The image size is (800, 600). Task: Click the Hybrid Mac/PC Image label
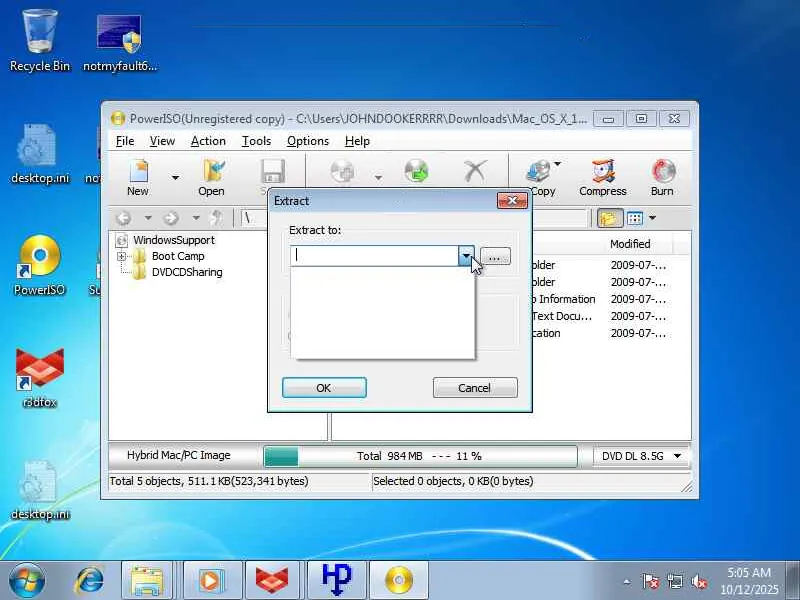pos(179,455)
